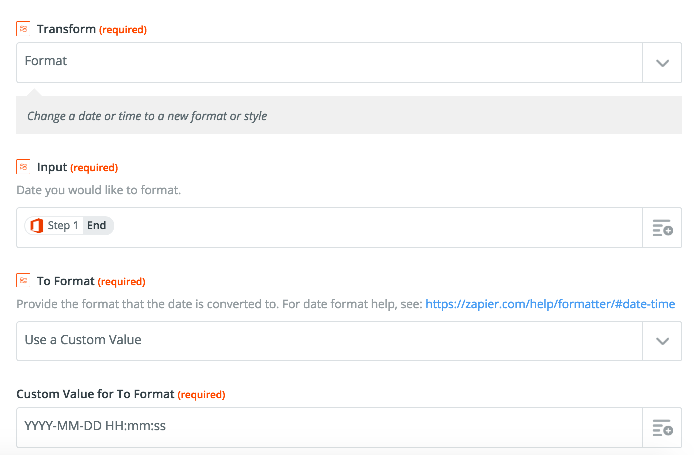Open the zapier.com formatter date-time help link
This screenshot has width=694, height=455.
[x=550, y=304]
